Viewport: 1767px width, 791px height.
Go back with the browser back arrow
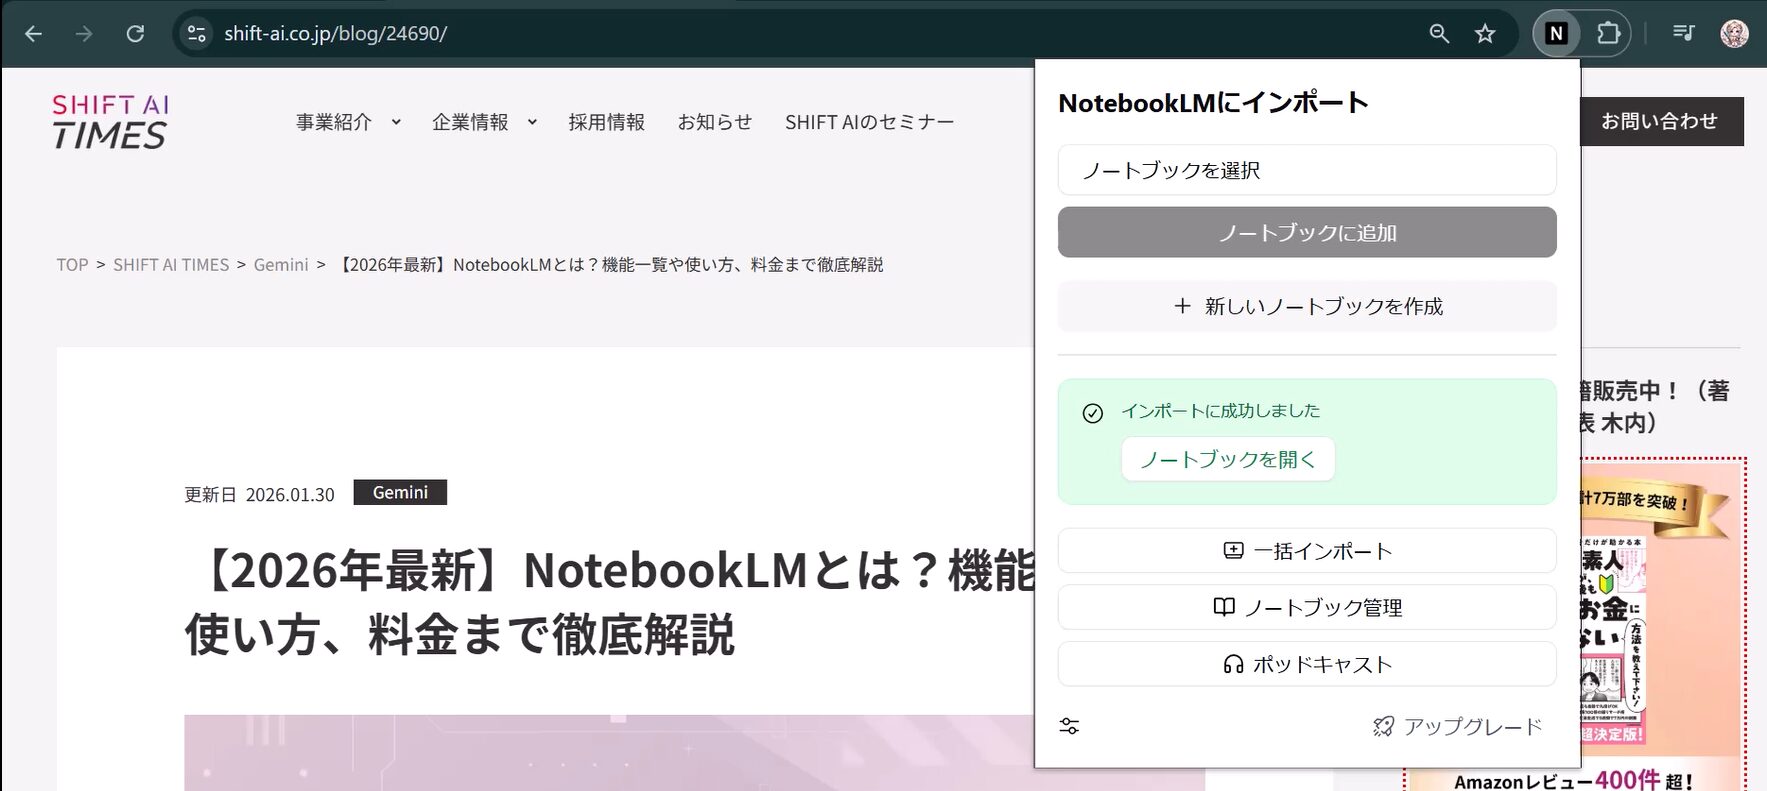click(33, 34)
